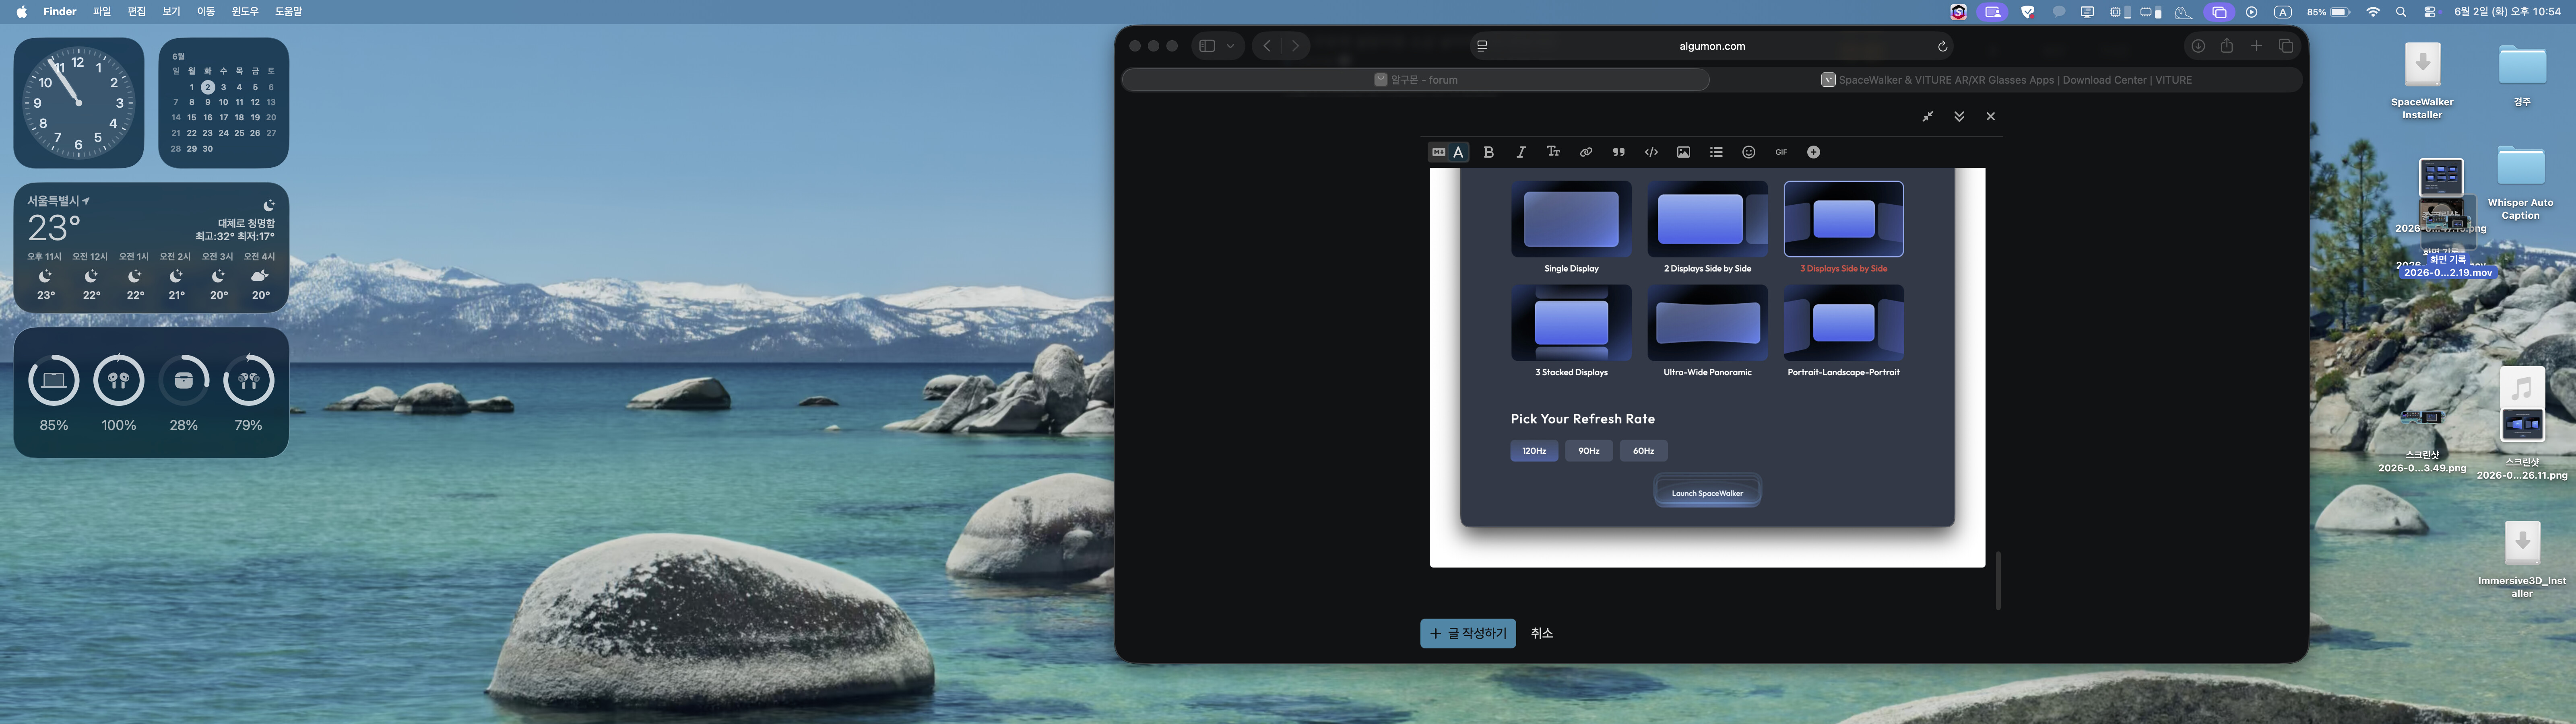Image resolution: width=2576 pixels, height=724 pixels.
Task: Choose the Ultra-Wide Panoramic layout
Action: coord(1707,323)
